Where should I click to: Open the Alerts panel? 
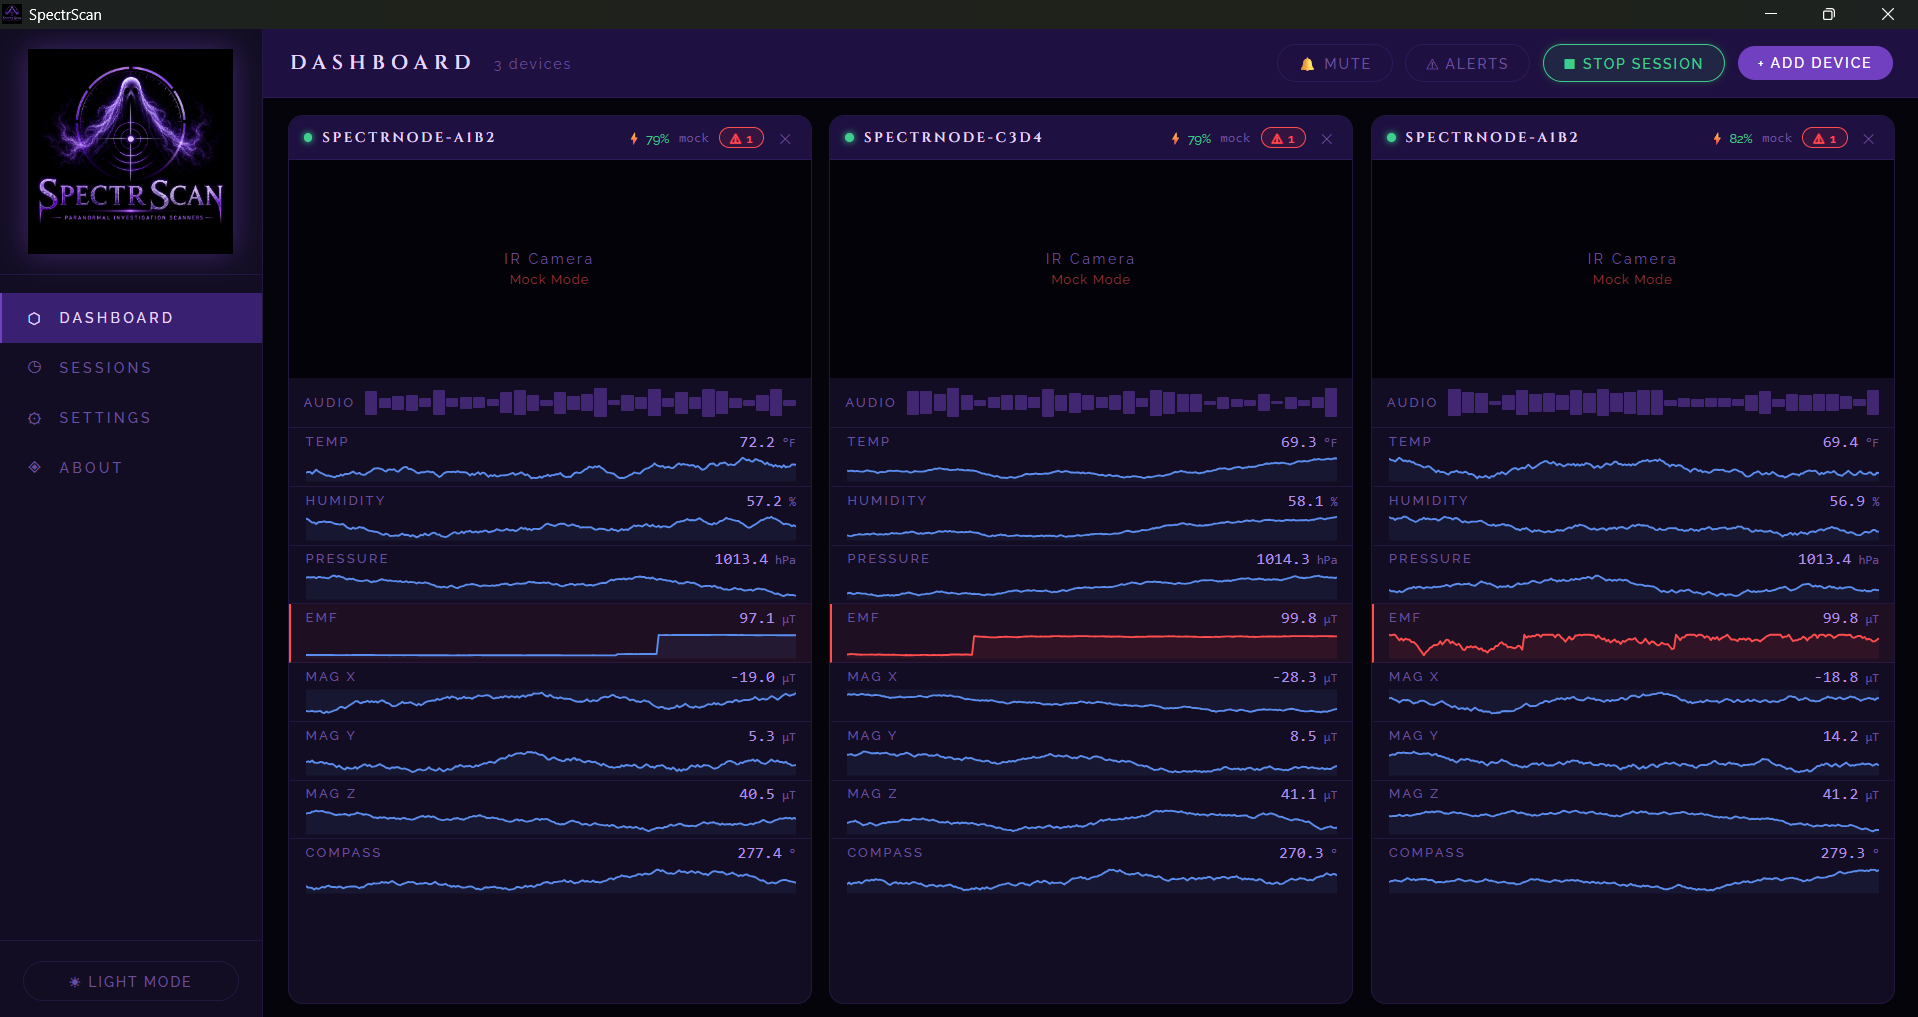[x=1467, y=63]
